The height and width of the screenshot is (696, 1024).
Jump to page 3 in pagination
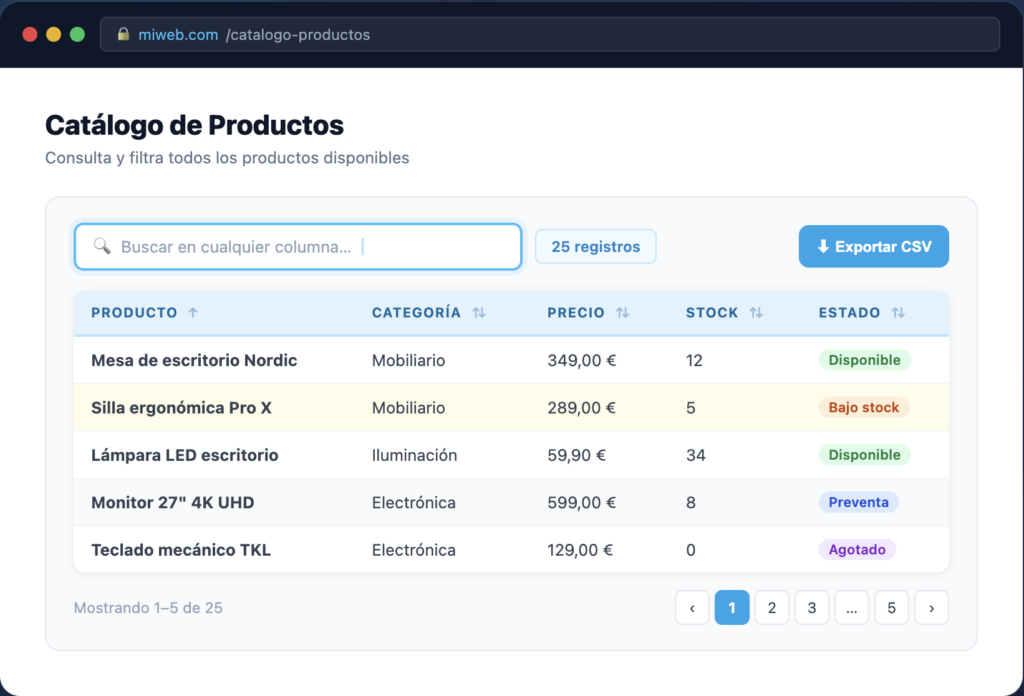[811, 607]
